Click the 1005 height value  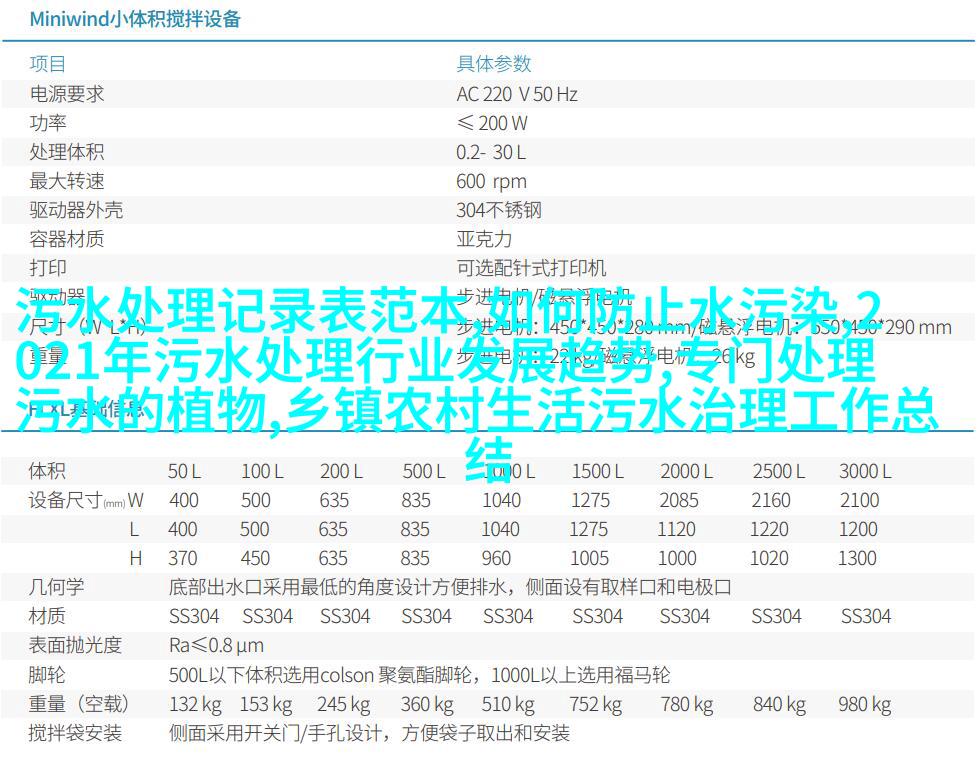(x=589, y=558)
